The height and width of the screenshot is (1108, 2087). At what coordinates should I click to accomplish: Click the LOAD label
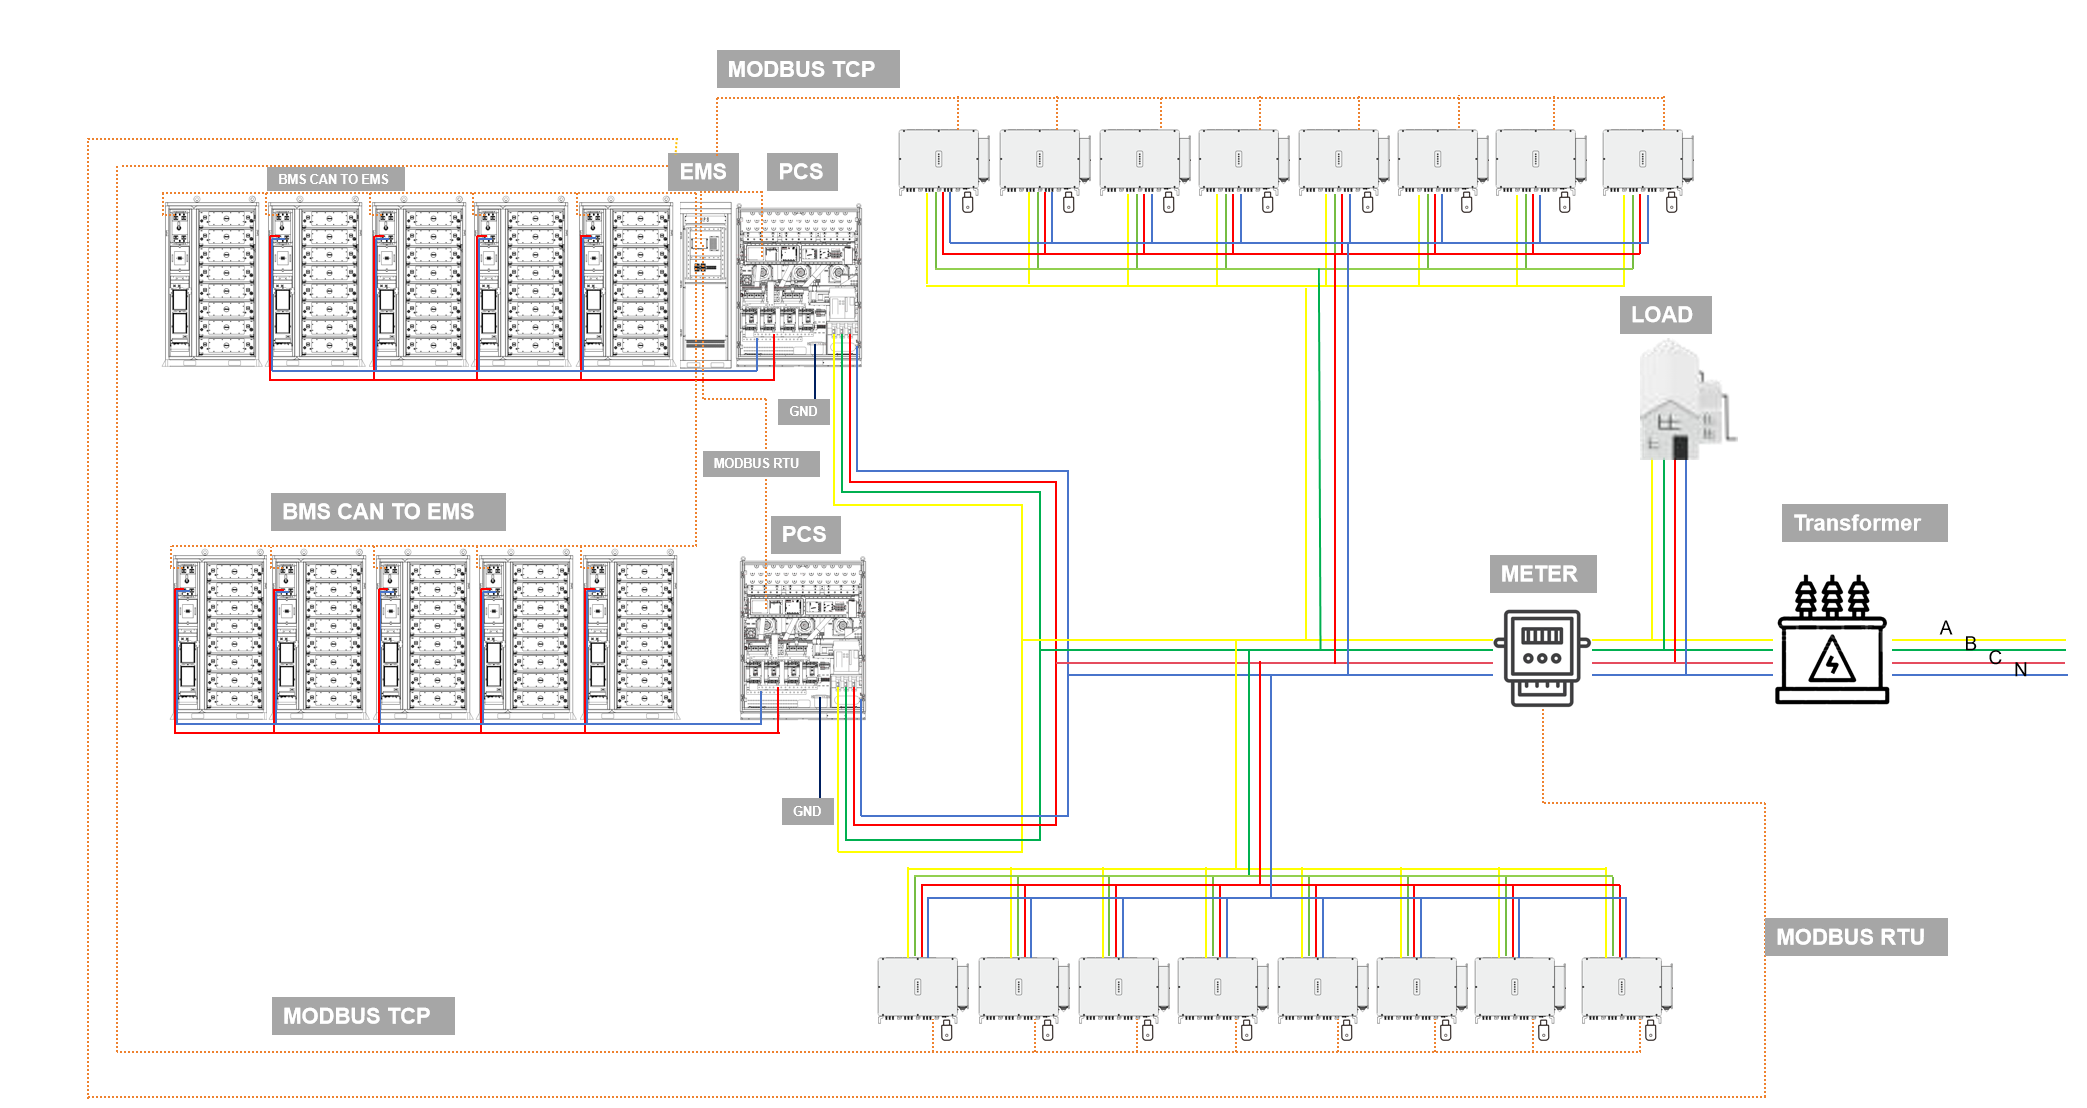[x=1665, y=314]
